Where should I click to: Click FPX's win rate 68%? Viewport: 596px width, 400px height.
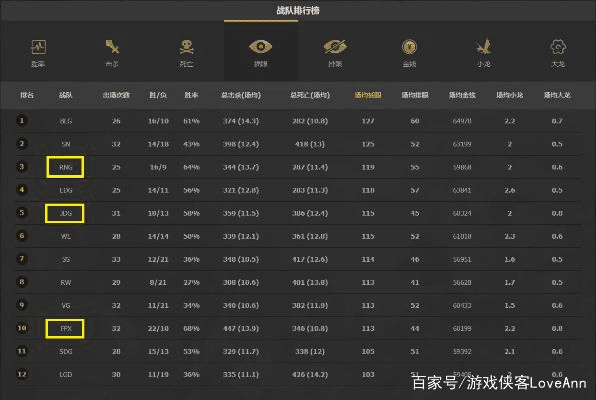pos(191,329)
